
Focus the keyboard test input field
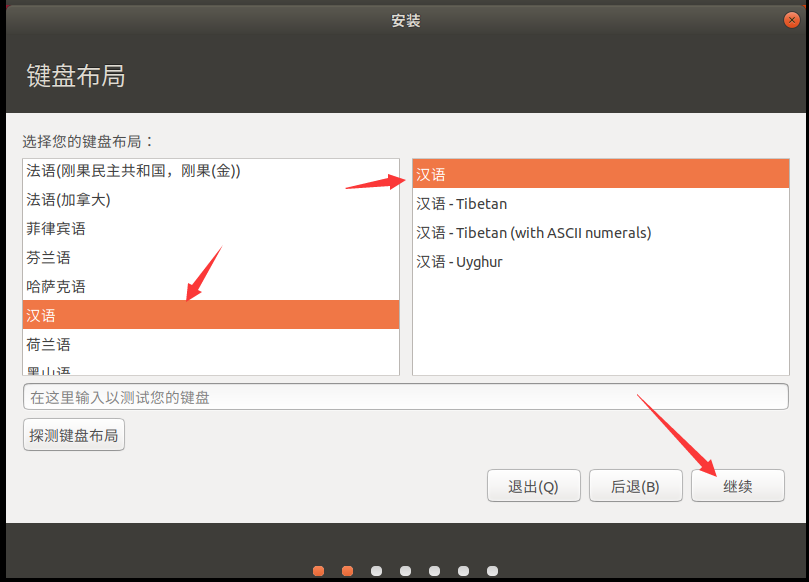pos(406,397)
